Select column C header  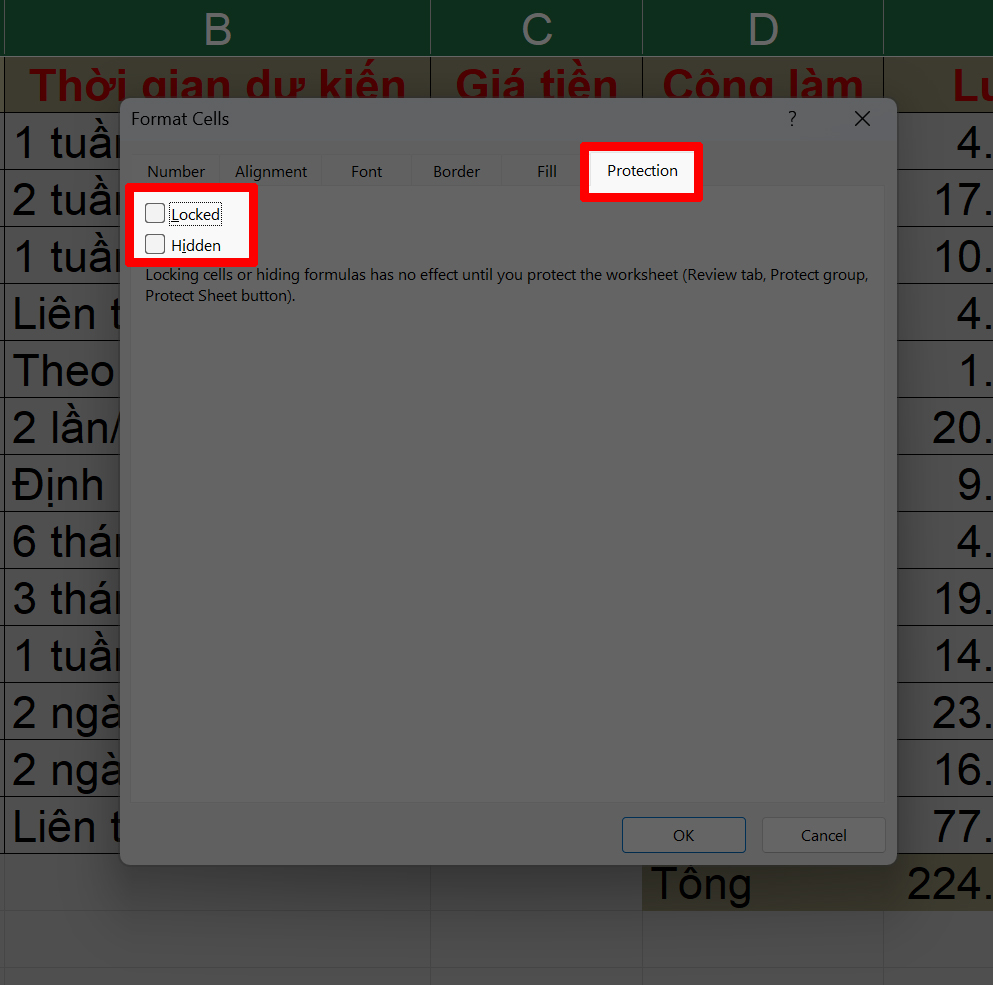pos(536,29)
